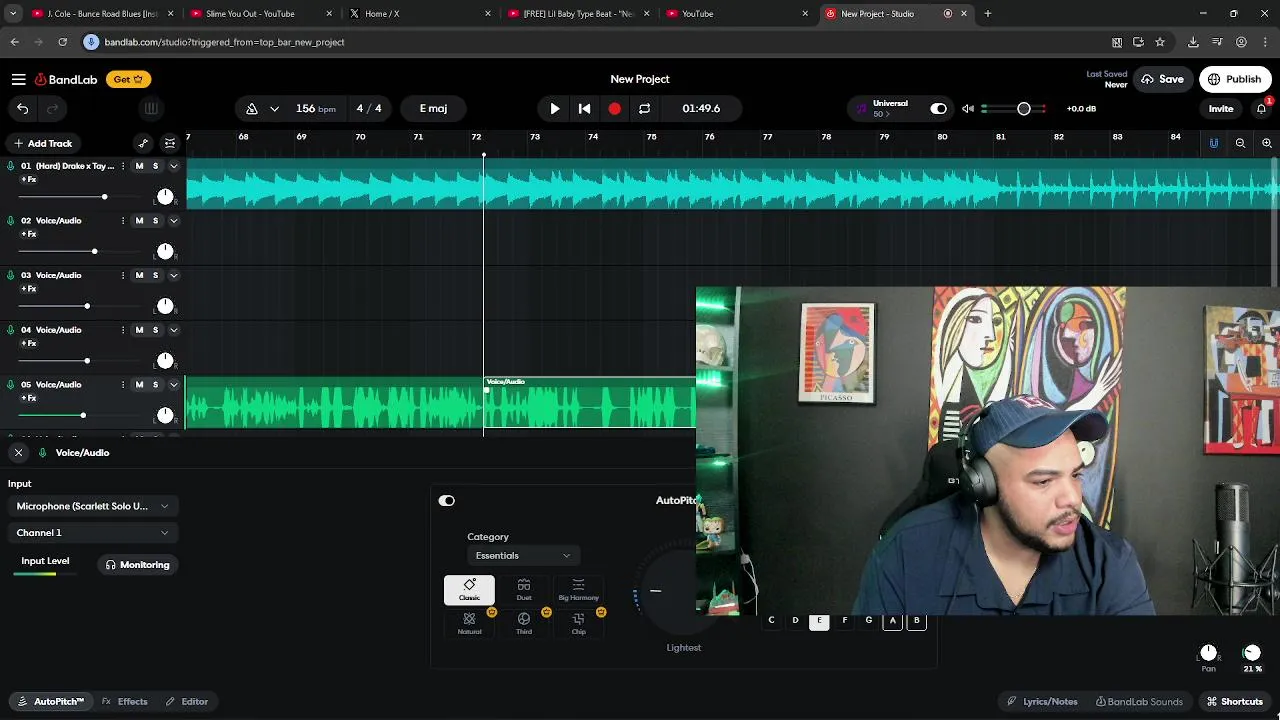
Task: Click the undo arrow icon
Action: pyautogui.click(x=22, y=108)
